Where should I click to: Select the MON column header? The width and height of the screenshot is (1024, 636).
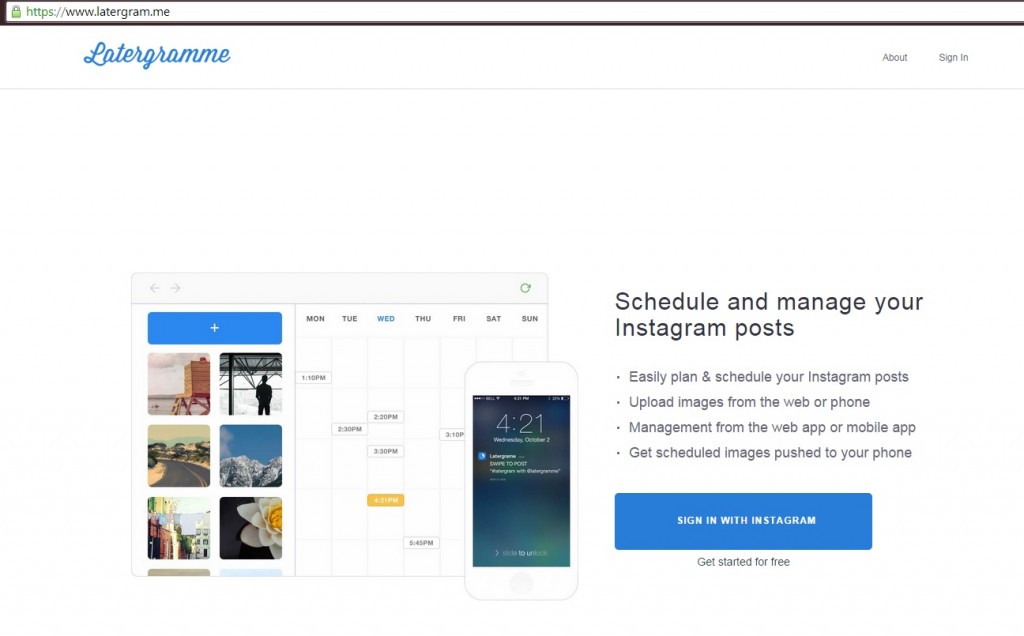pos(315,319)
